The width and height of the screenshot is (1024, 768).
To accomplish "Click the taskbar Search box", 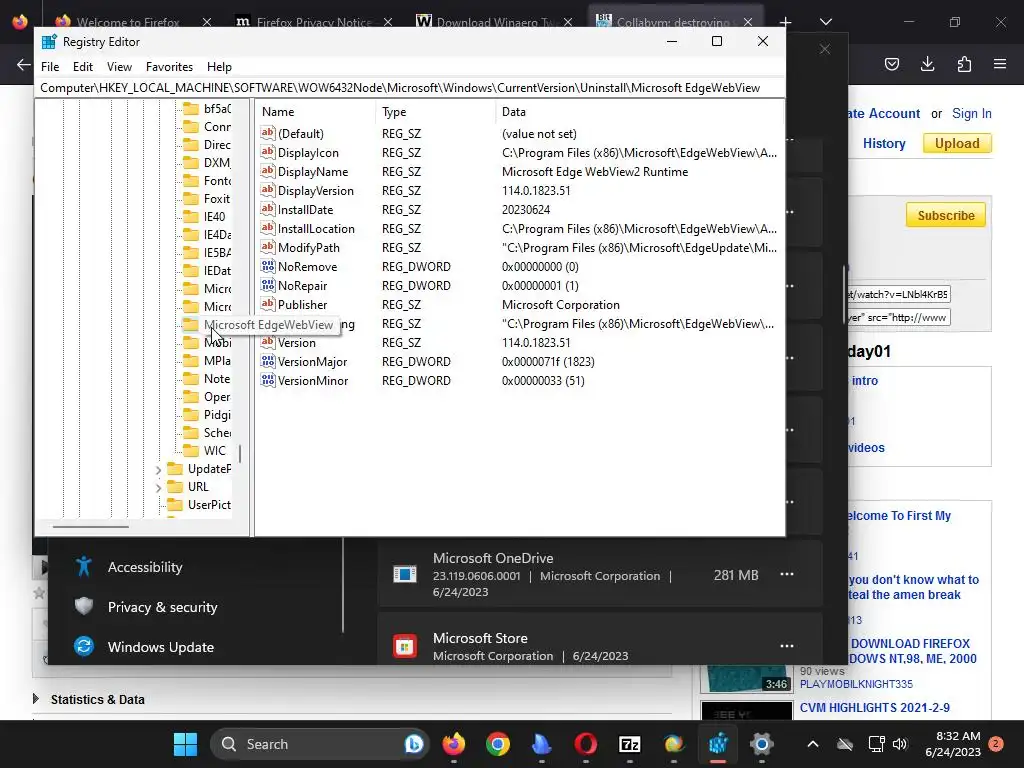I will click(x=320, y=744).
